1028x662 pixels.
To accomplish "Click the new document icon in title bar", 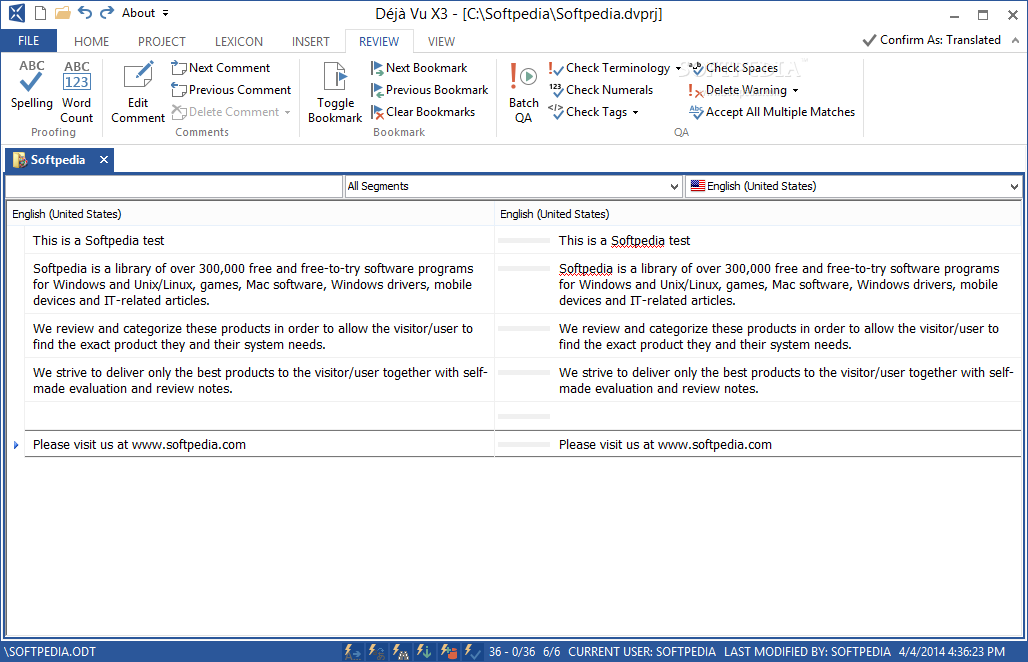I will click(x=41, y=13).
